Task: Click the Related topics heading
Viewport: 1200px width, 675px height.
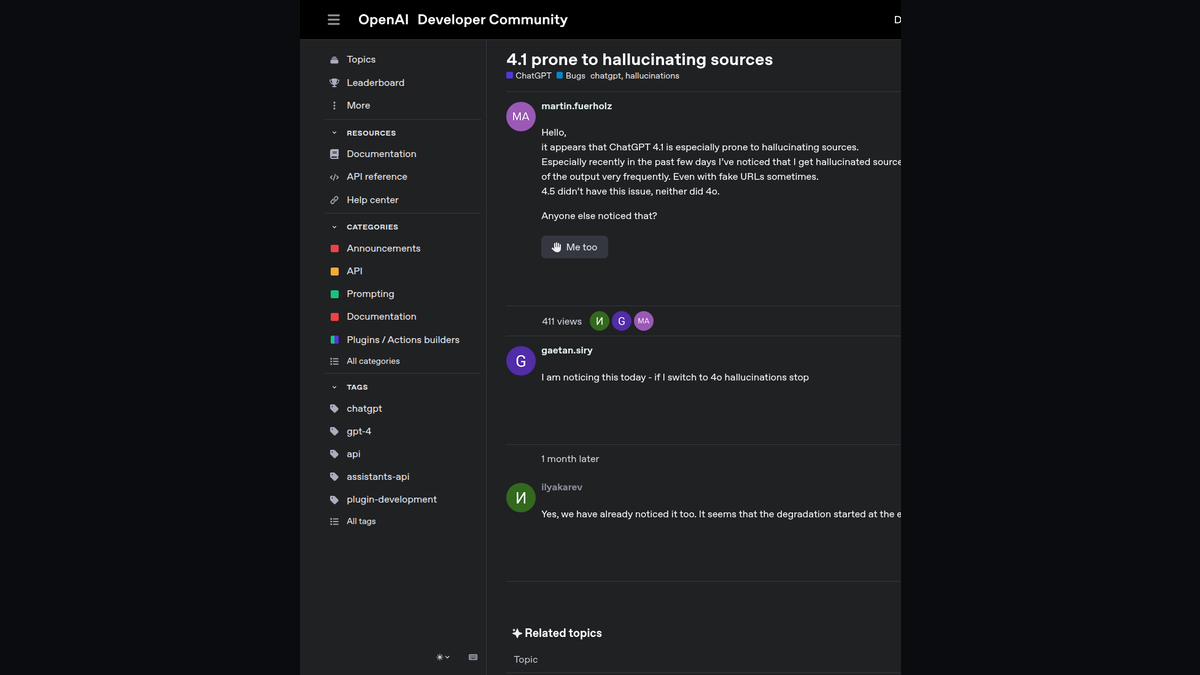Action: click(557, 633)
